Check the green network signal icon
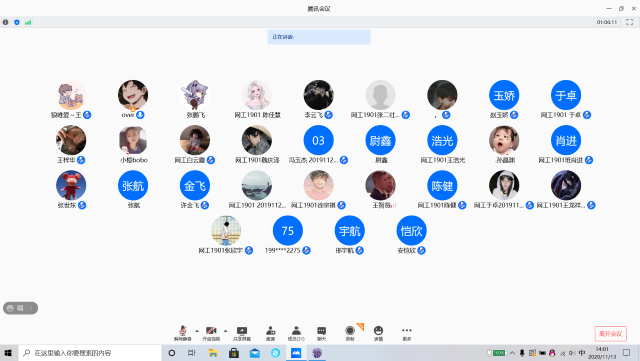Screen dimensions: 640x361 tap(28, 22)
